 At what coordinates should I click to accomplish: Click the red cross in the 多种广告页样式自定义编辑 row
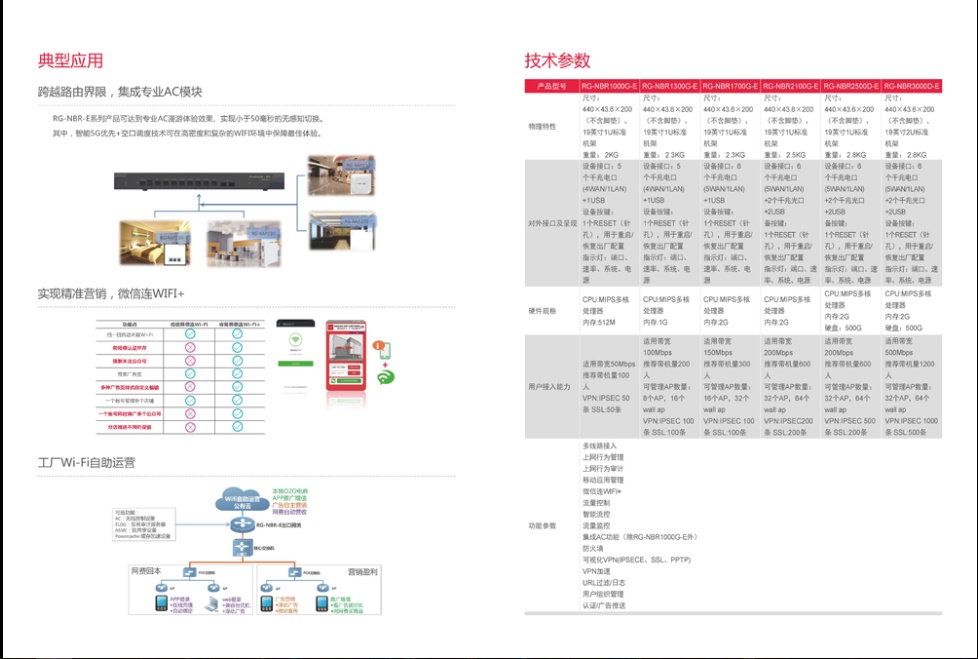point(190,387)
